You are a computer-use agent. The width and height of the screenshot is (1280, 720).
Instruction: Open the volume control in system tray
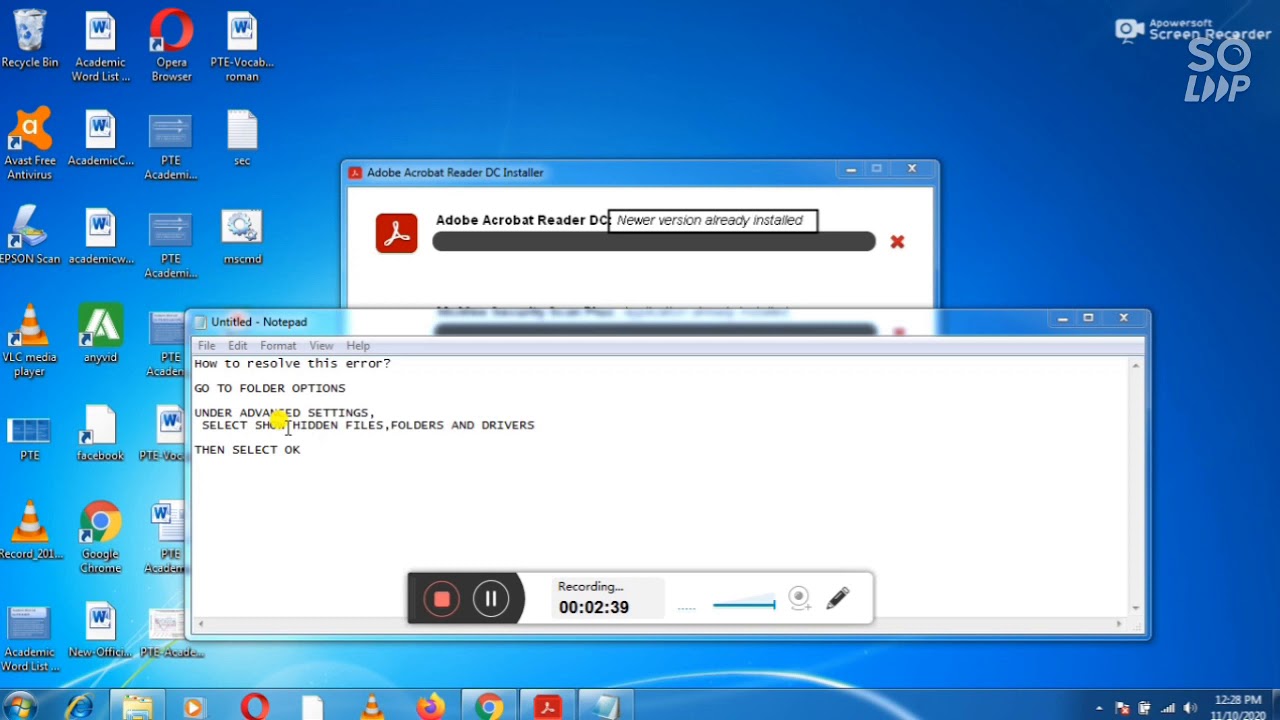click(1190, 708)
